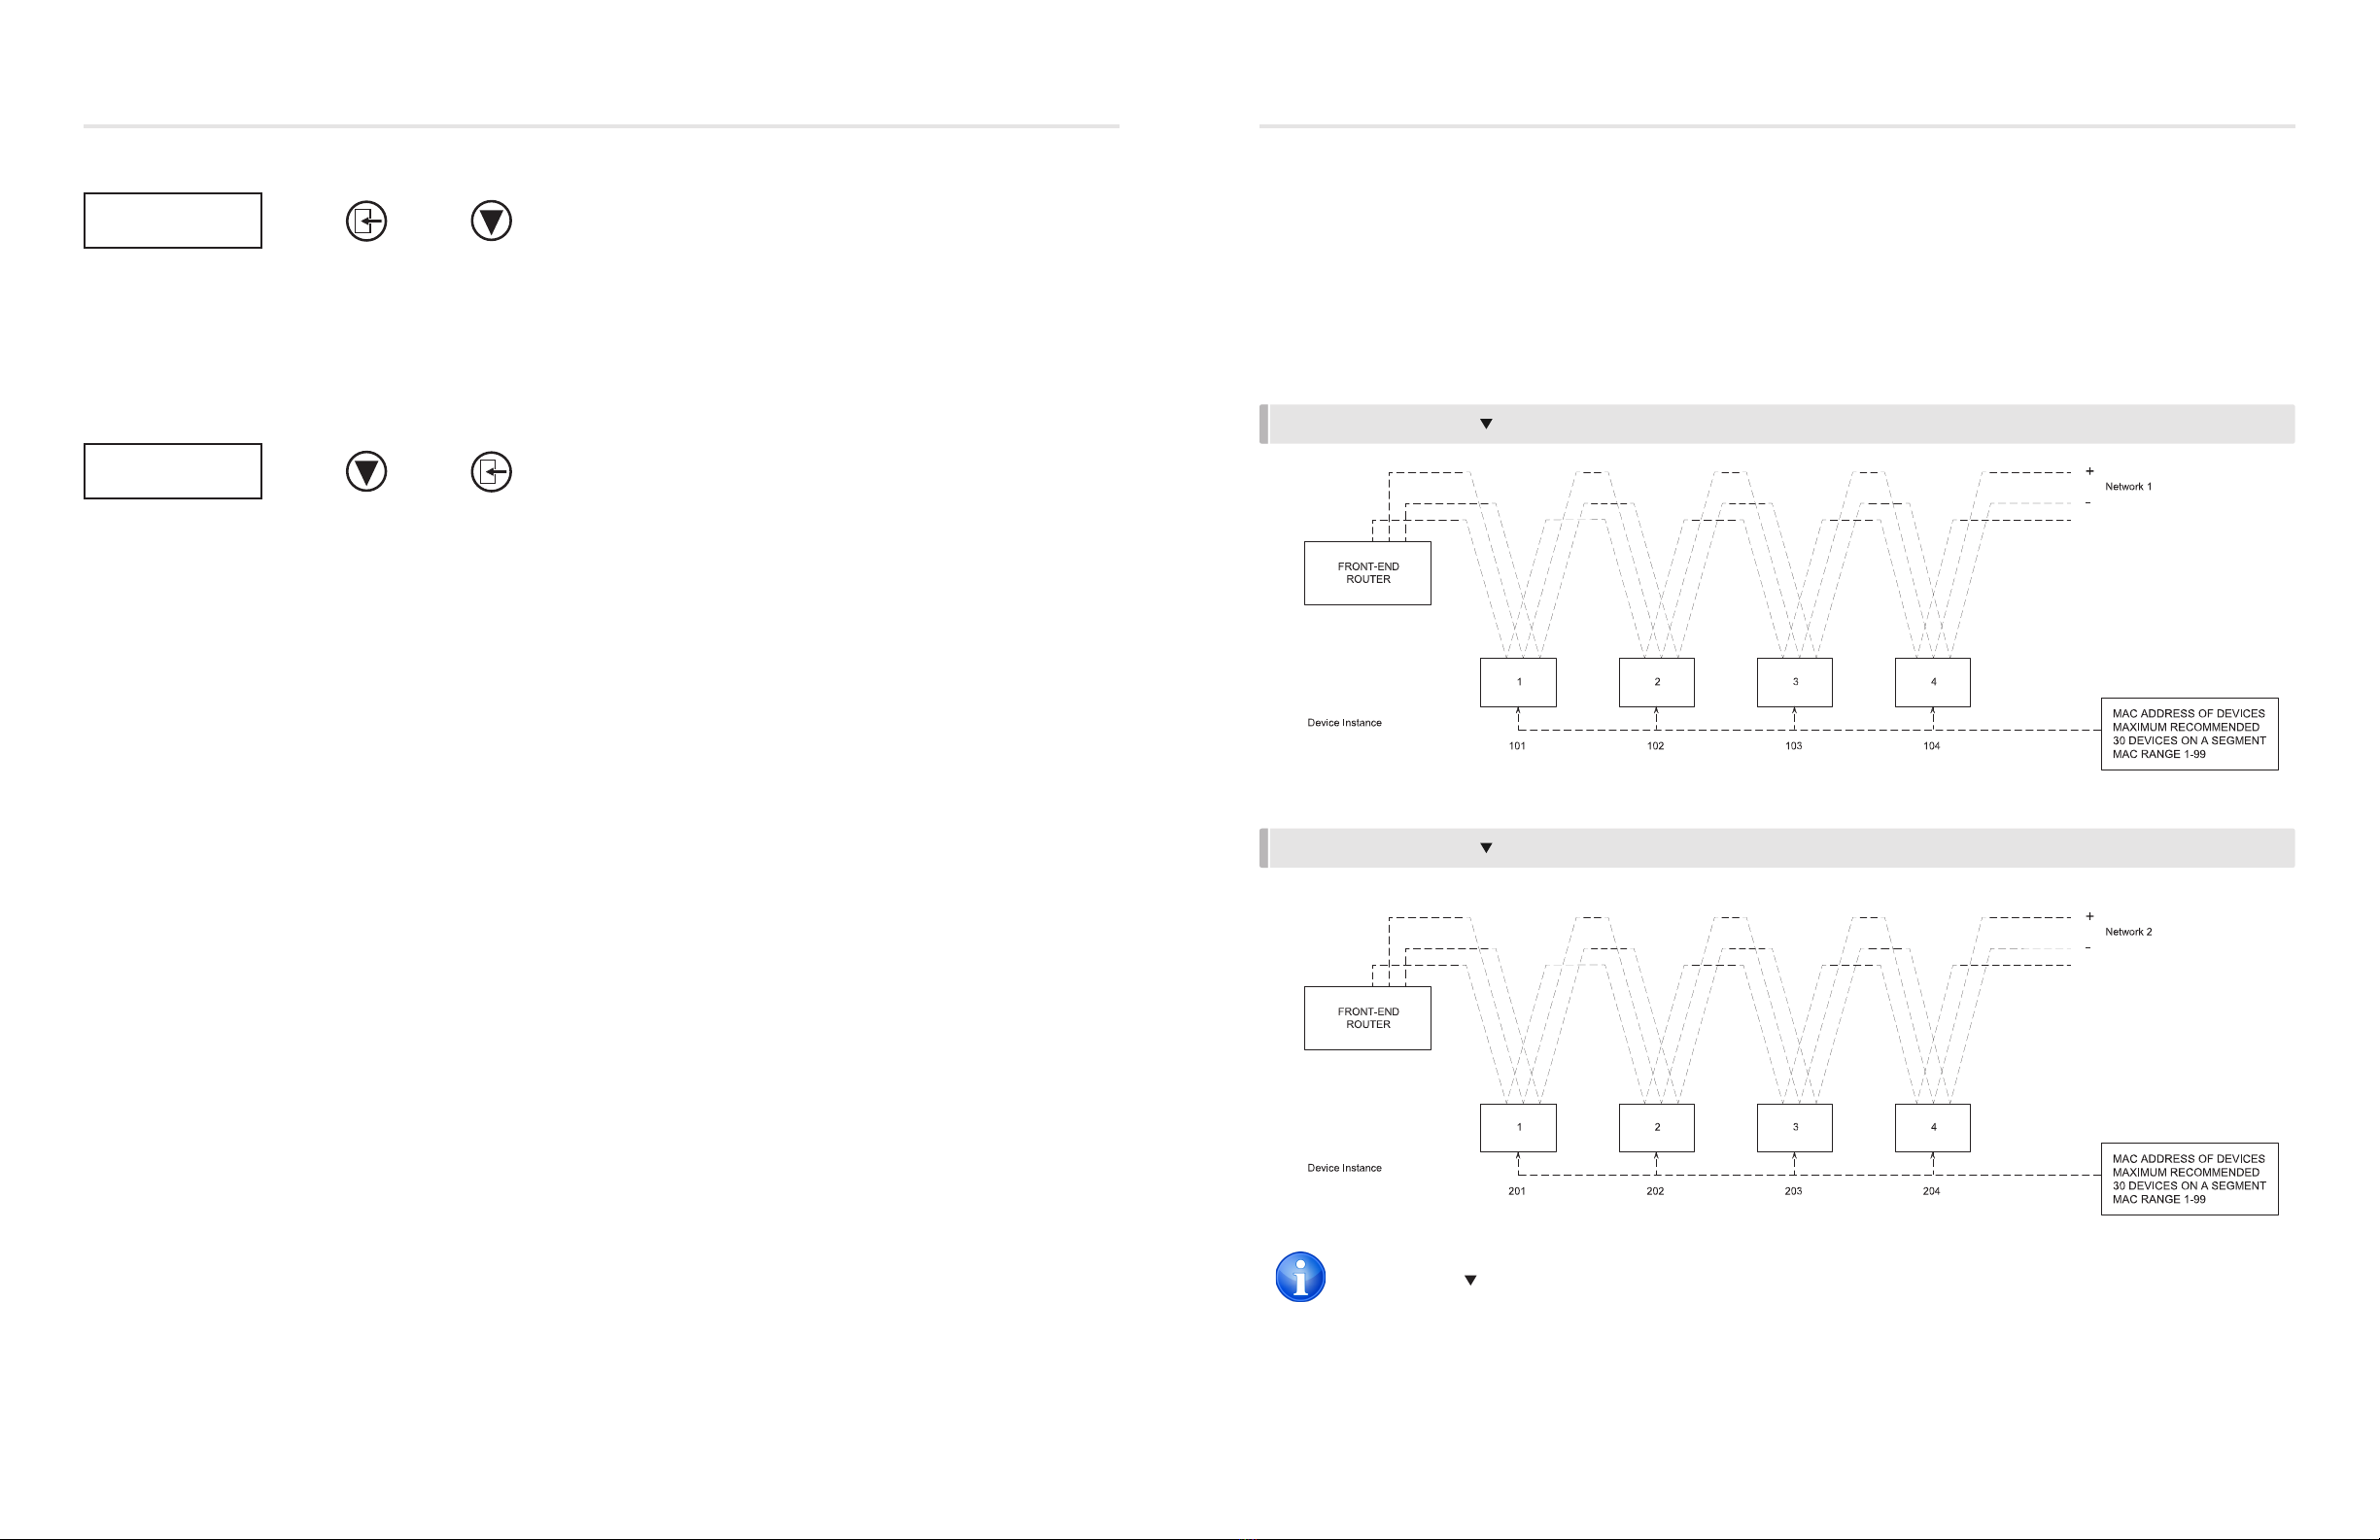Click 'Device Instance' label in Network 2 diagram
This screenshot has width=2380, height=1540.
[1344, 1168]
